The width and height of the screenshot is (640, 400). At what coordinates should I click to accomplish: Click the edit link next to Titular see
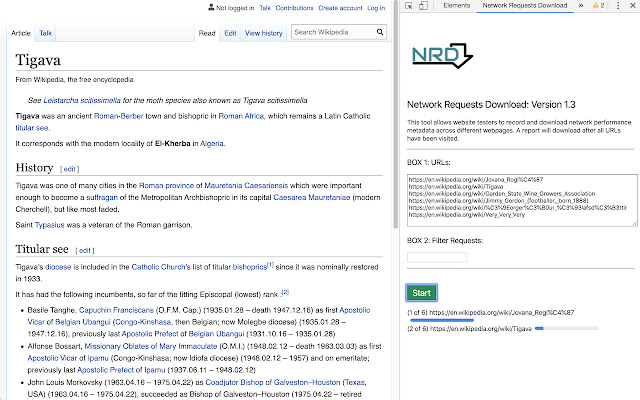[x=84, y=251]
